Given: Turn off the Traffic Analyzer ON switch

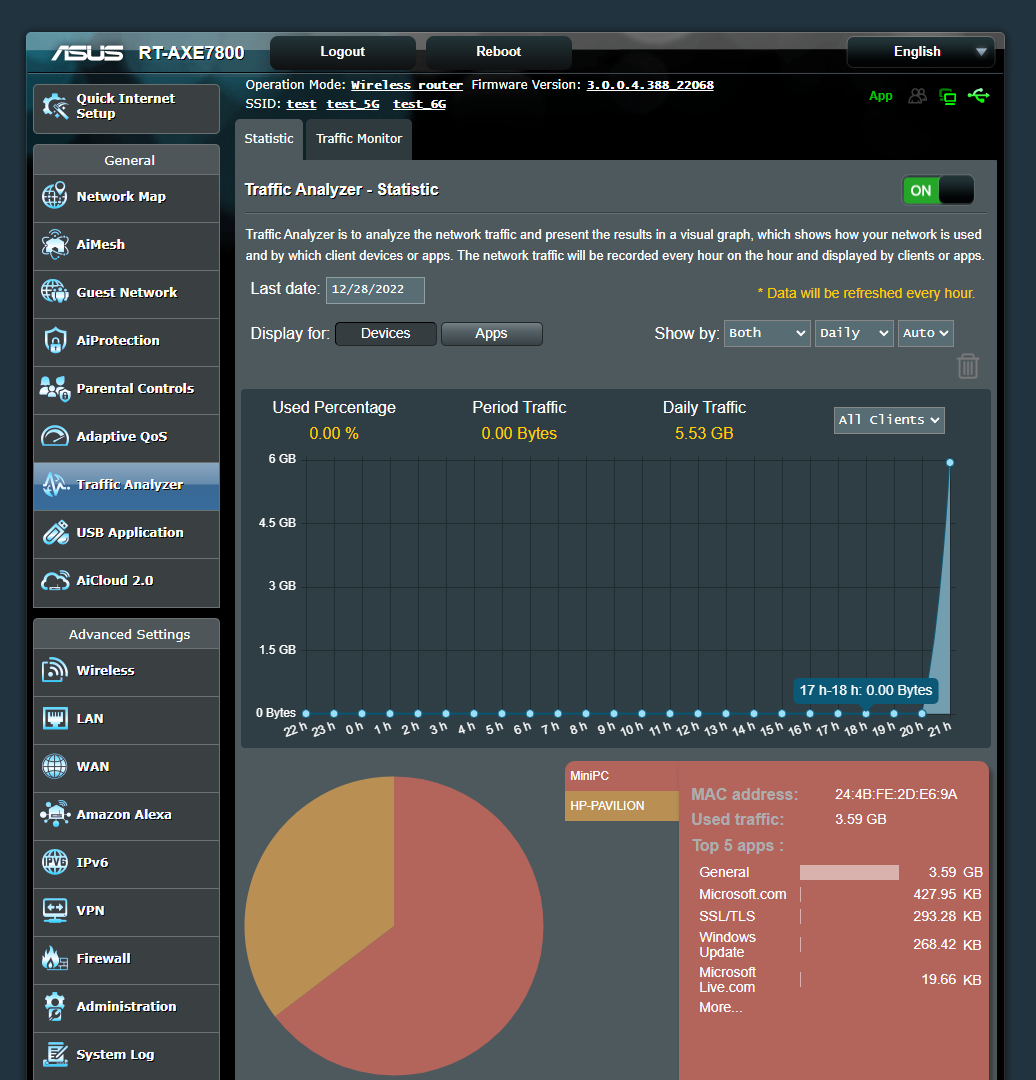Looking at the screenshot, I should click(938, 190).
